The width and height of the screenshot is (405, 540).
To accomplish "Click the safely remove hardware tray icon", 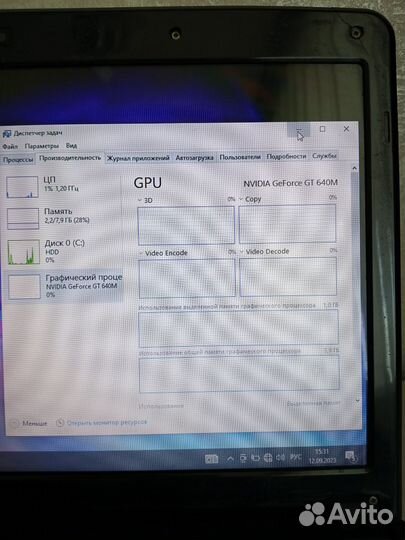I will click(x=243, y=458).
